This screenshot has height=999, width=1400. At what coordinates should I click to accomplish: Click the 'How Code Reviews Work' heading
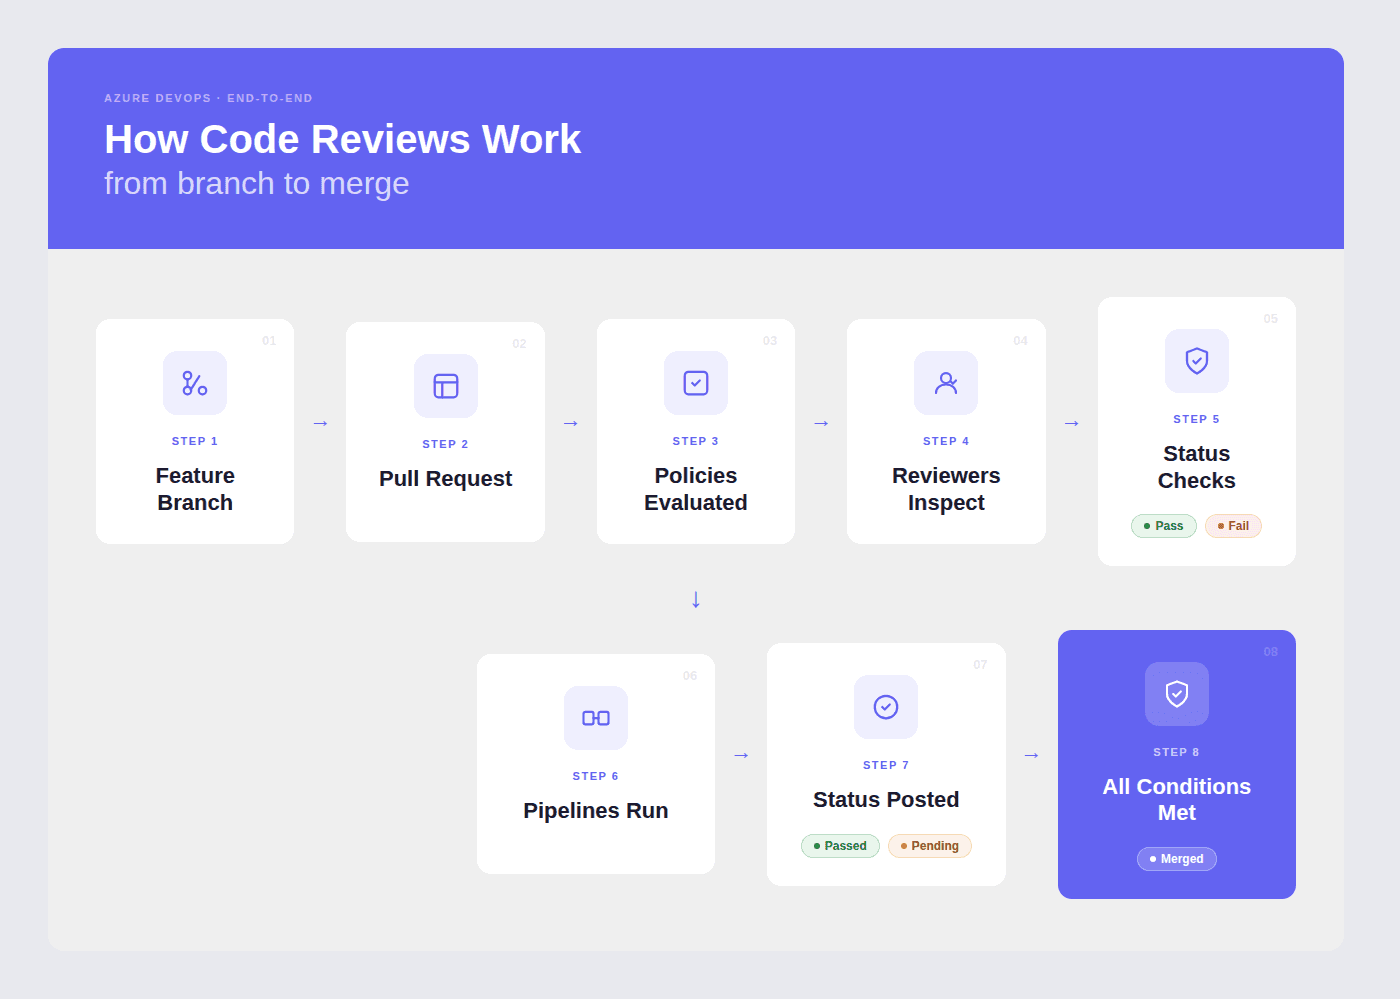click(x=342, y=139)
